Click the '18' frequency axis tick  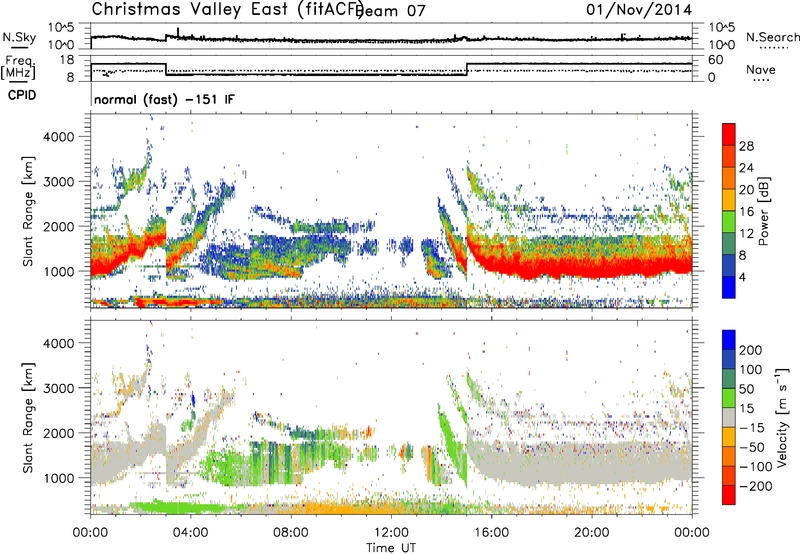(x=67, y=60)
